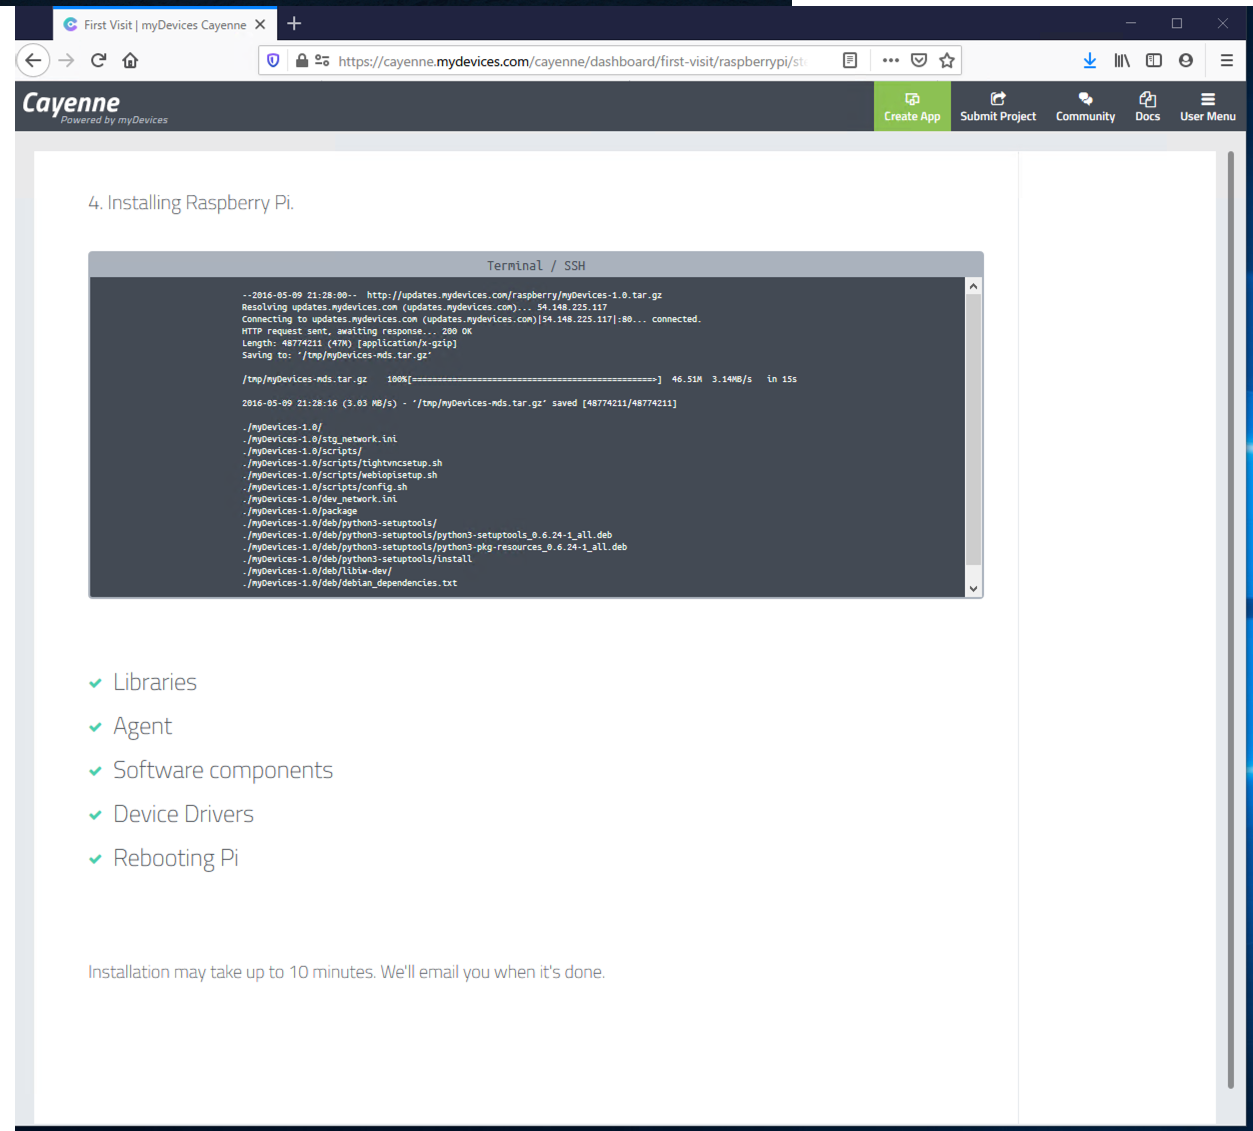Click the Create App button
The height and width of the screenshot is (1131, 1253).
click(x=912, y=106)
